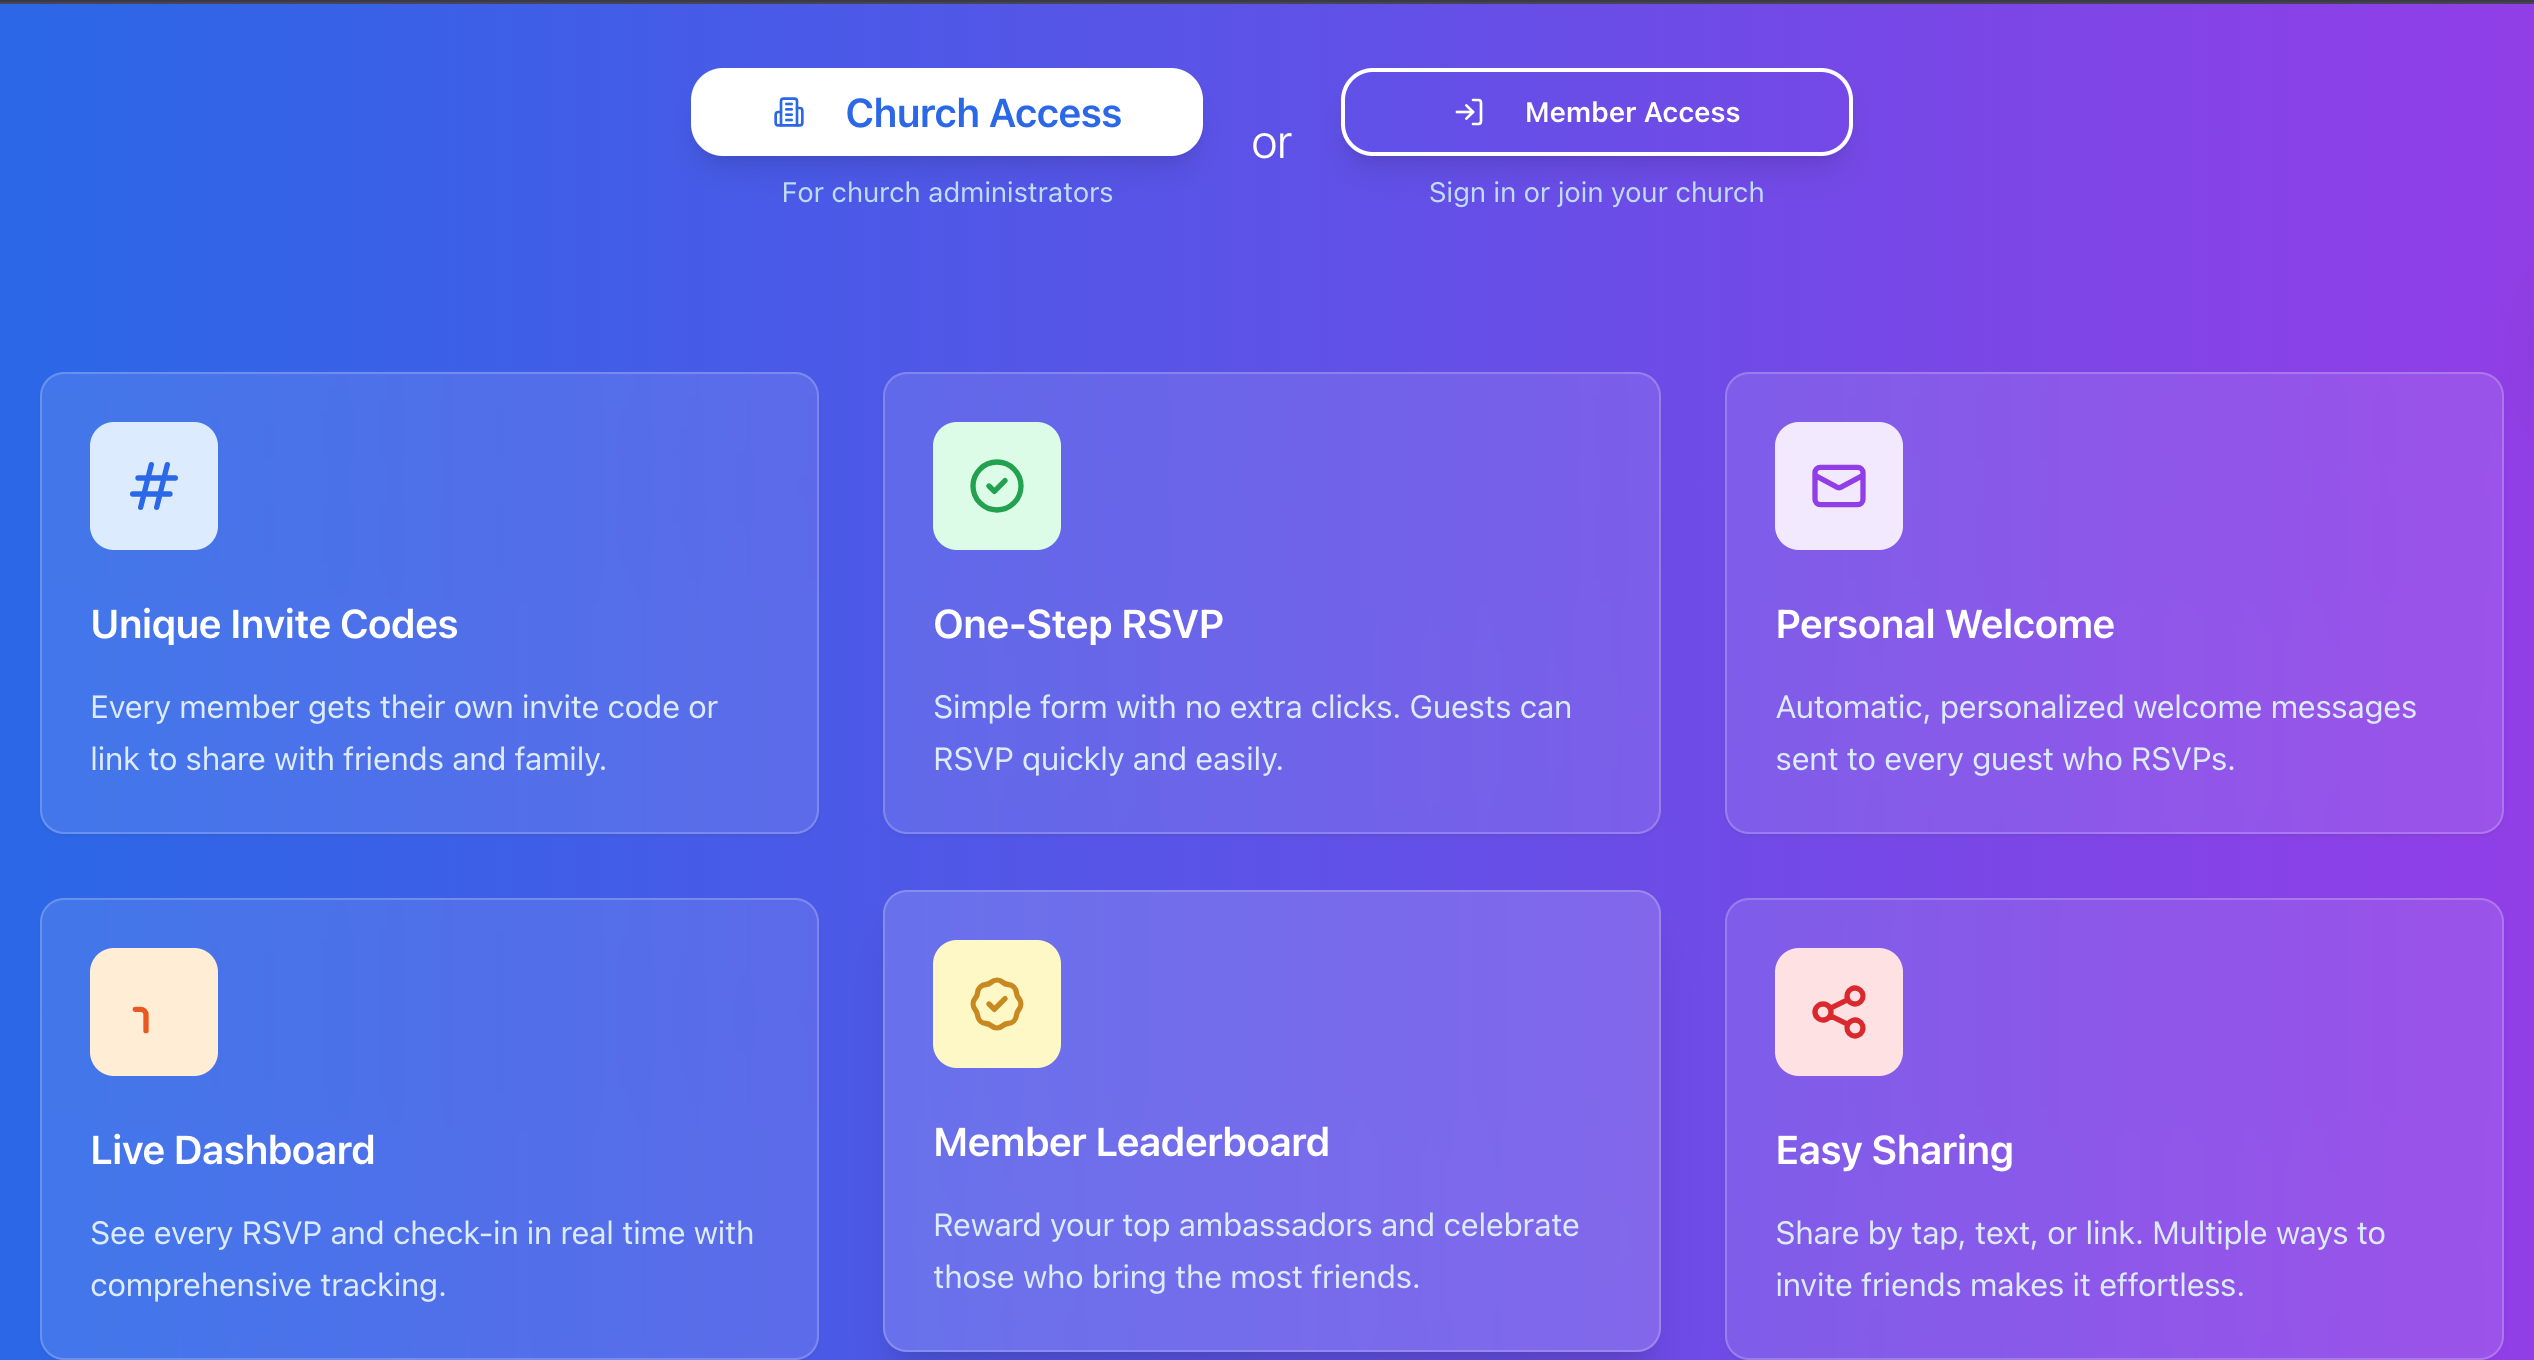
Task: Click the sign-in arrow icon
Action: (x=1469, y=112)
